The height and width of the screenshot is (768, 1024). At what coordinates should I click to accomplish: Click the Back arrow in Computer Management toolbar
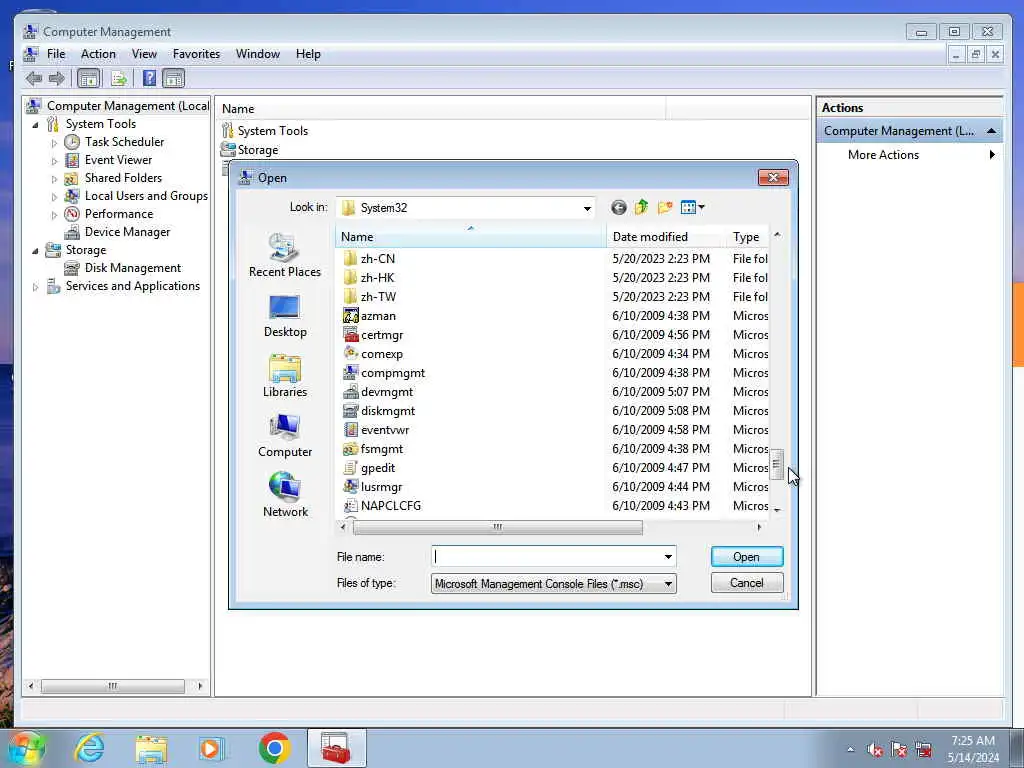pos(34,79)
